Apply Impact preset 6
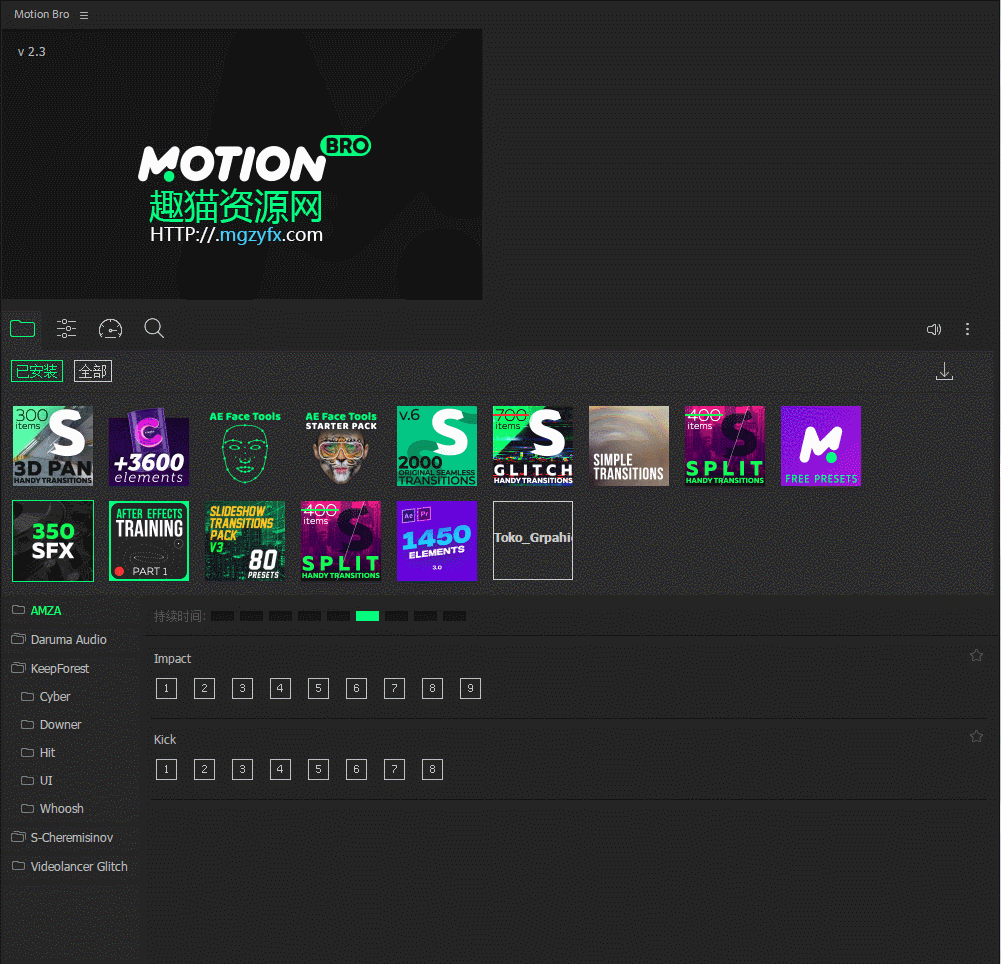Screen dimensions: 1001x964 pos(356,688)
